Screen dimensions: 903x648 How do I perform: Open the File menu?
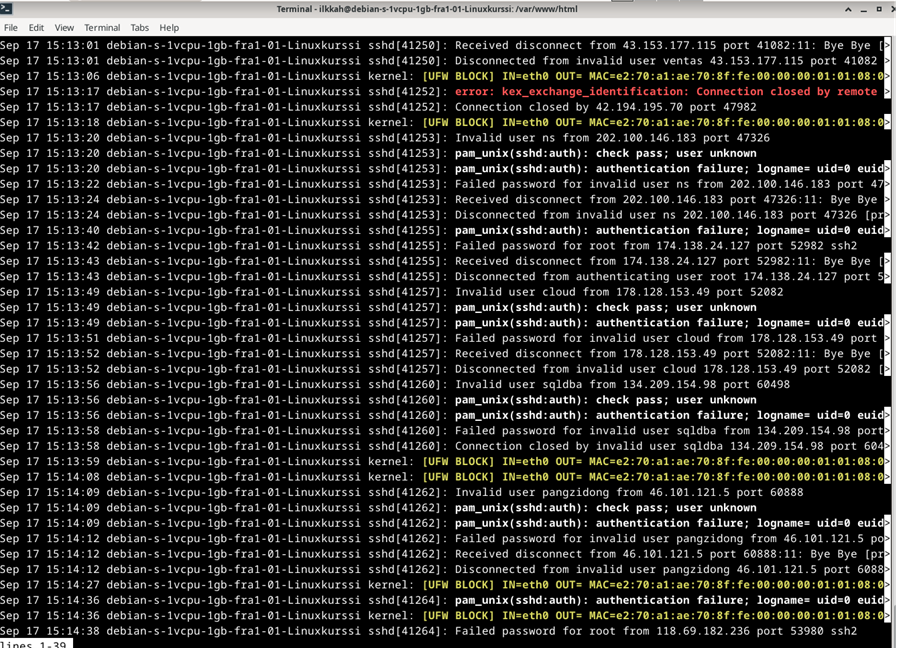pos(11,28)
